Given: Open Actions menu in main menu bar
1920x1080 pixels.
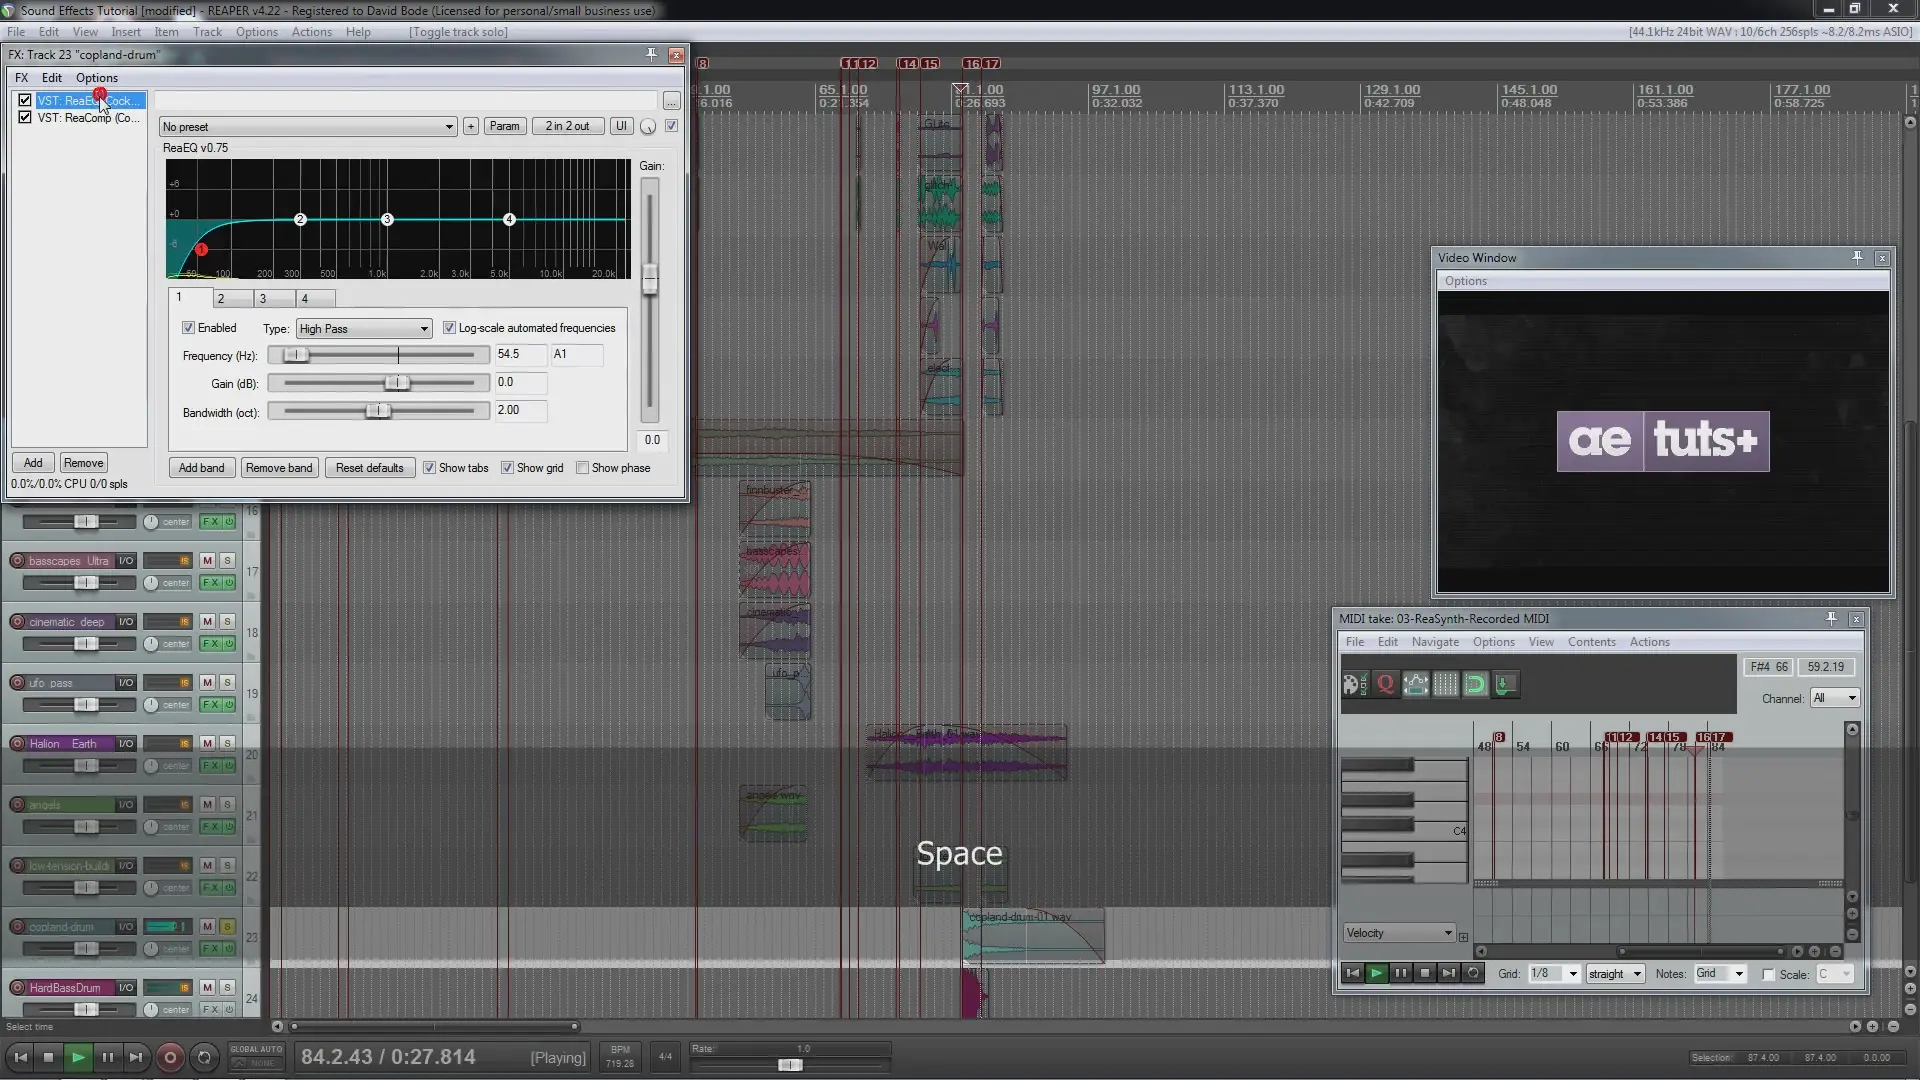Looking at the screenshot, I should (x=311, y=32).
